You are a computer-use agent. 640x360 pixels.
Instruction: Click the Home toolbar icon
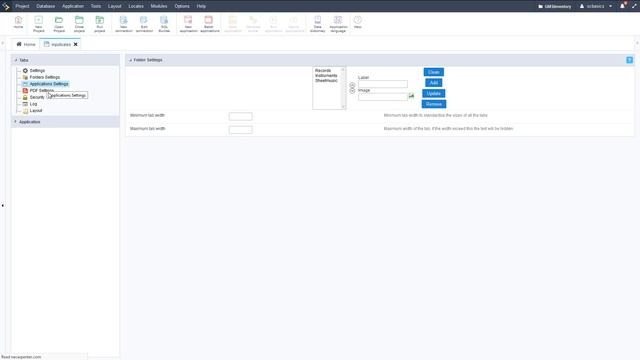18,22
